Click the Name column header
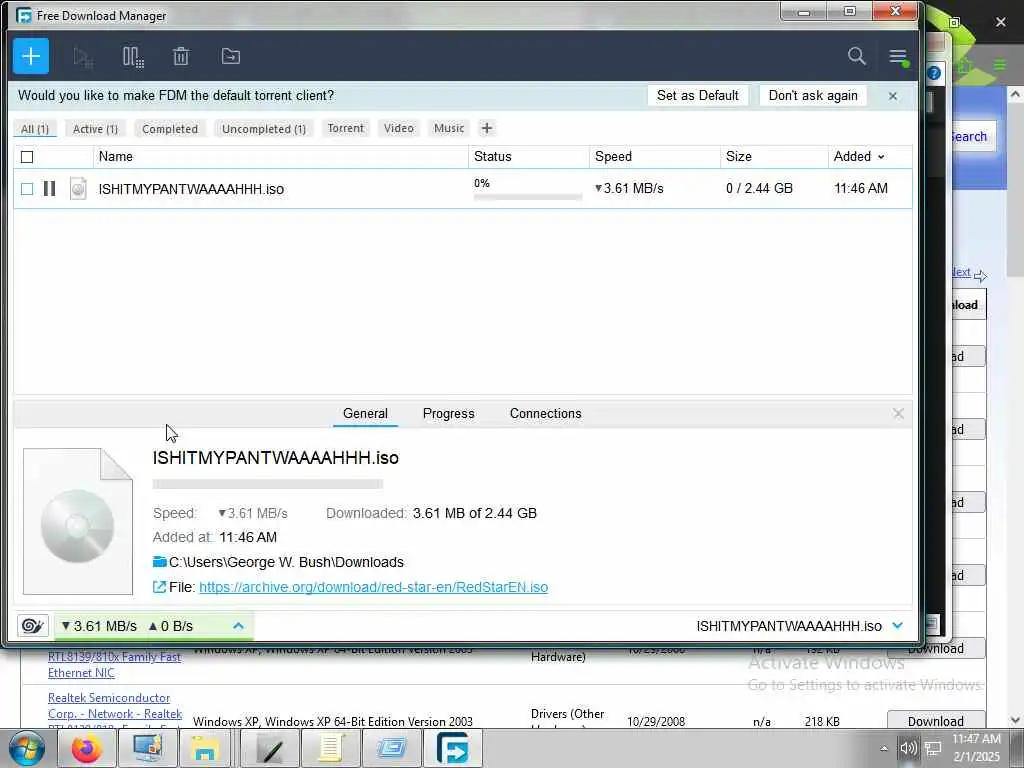Viewport: 1024px width, 768px height. [x=281, y=157]
